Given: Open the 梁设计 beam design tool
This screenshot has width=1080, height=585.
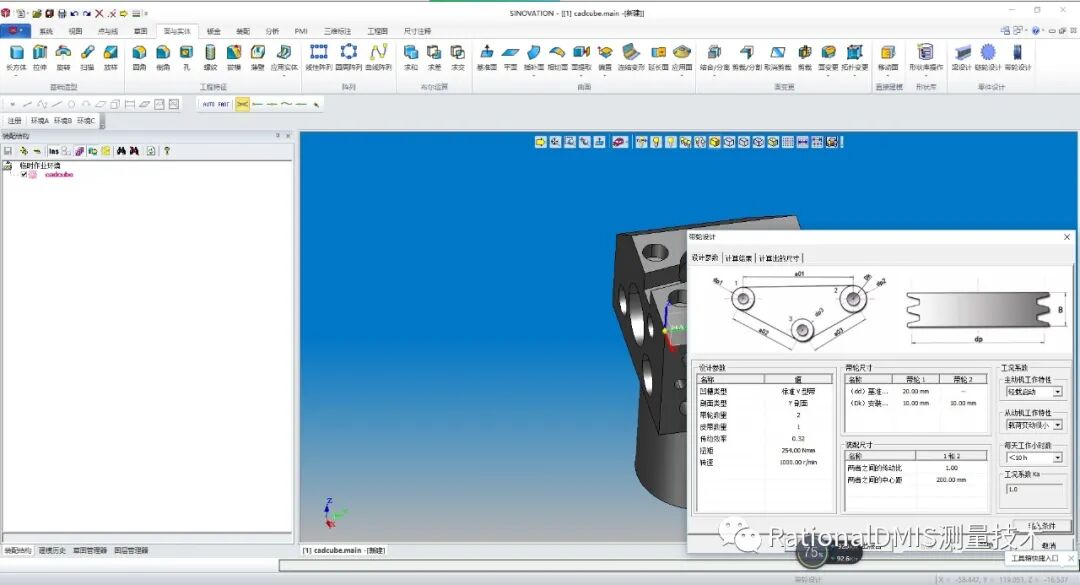Looking at the screenshot, I should [x=962, y=57].
